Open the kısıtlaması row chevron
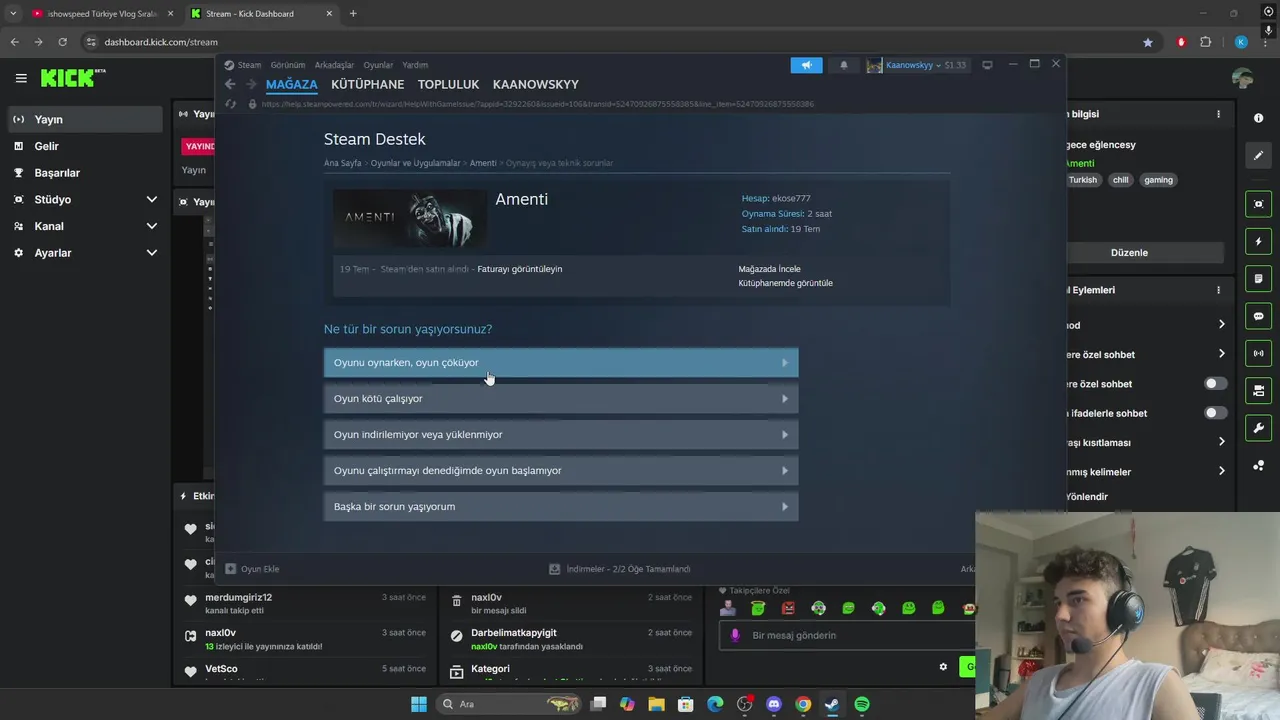 (1221, 442)
